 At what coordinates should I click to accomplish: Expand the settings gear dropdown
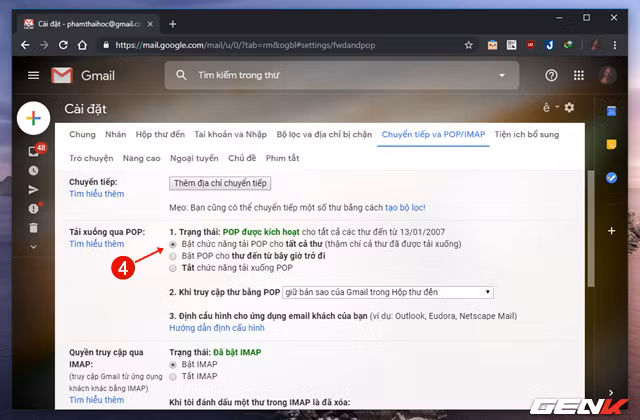569,108
